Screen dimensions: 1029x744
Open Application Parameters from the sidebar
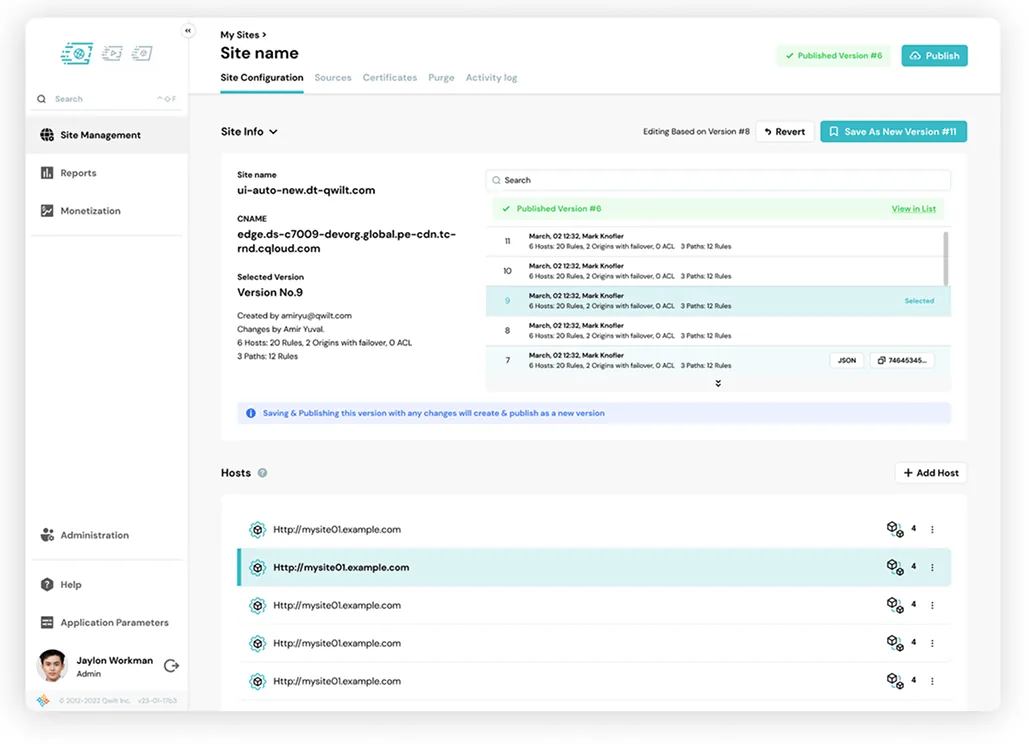(107, 622)
